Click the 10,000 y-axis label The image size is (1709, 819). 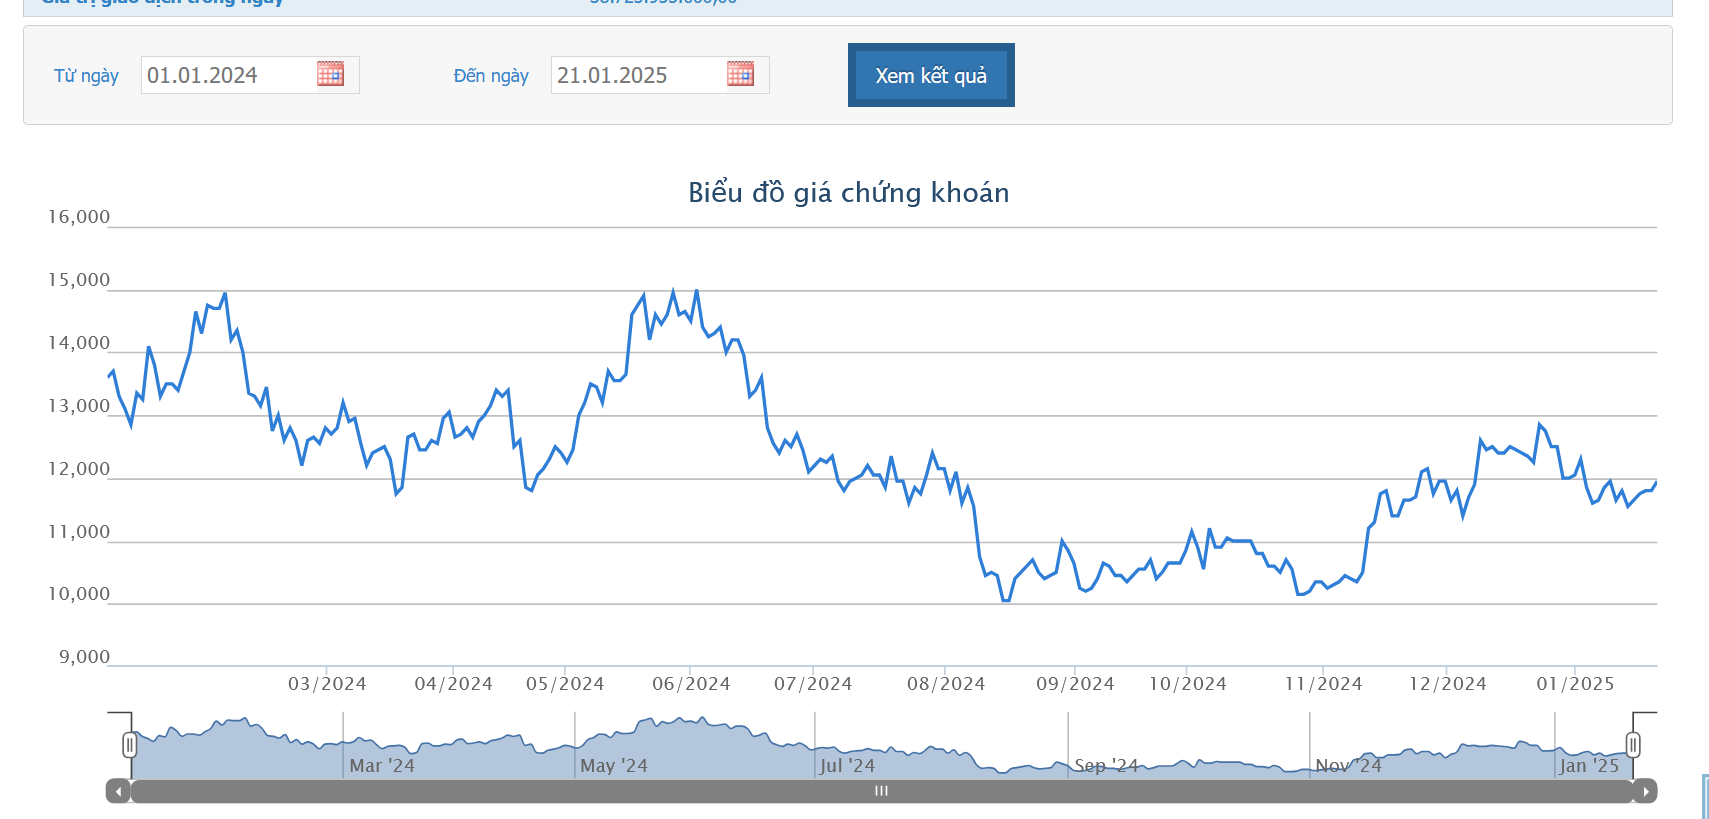(79, 594)
